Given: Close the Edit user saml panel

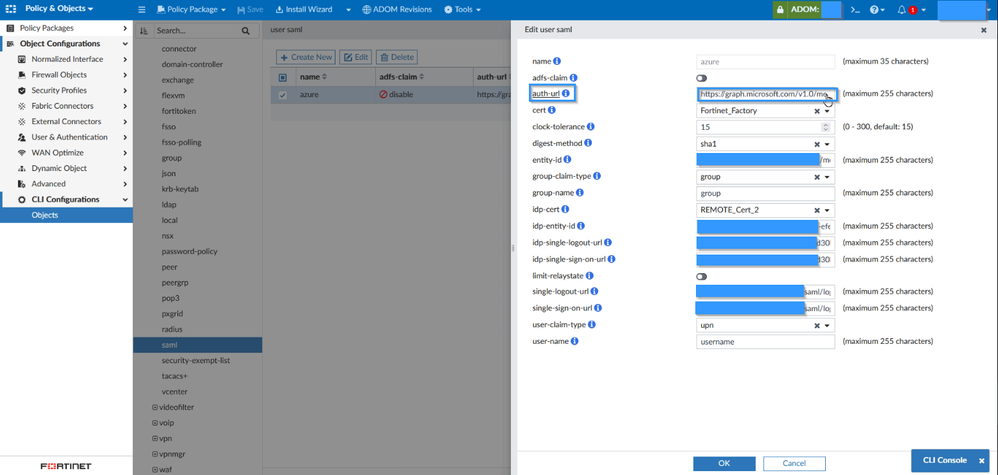Looking at the screenshot, I should (x=984, y=29).
